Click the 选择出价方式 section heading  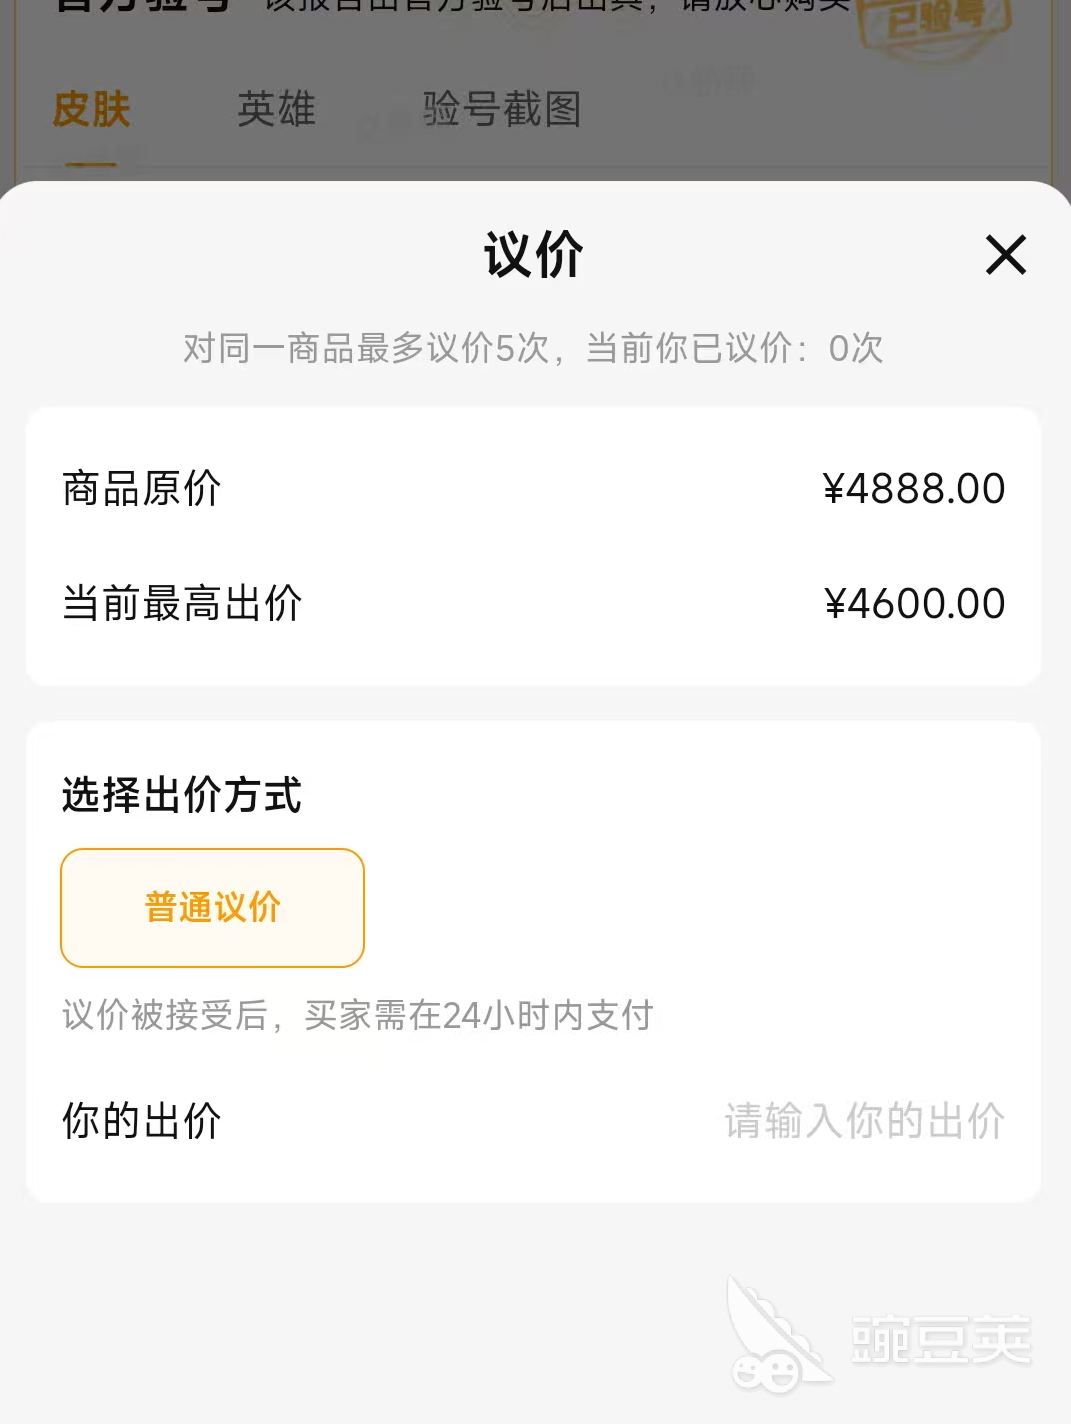tap(181, 796)
